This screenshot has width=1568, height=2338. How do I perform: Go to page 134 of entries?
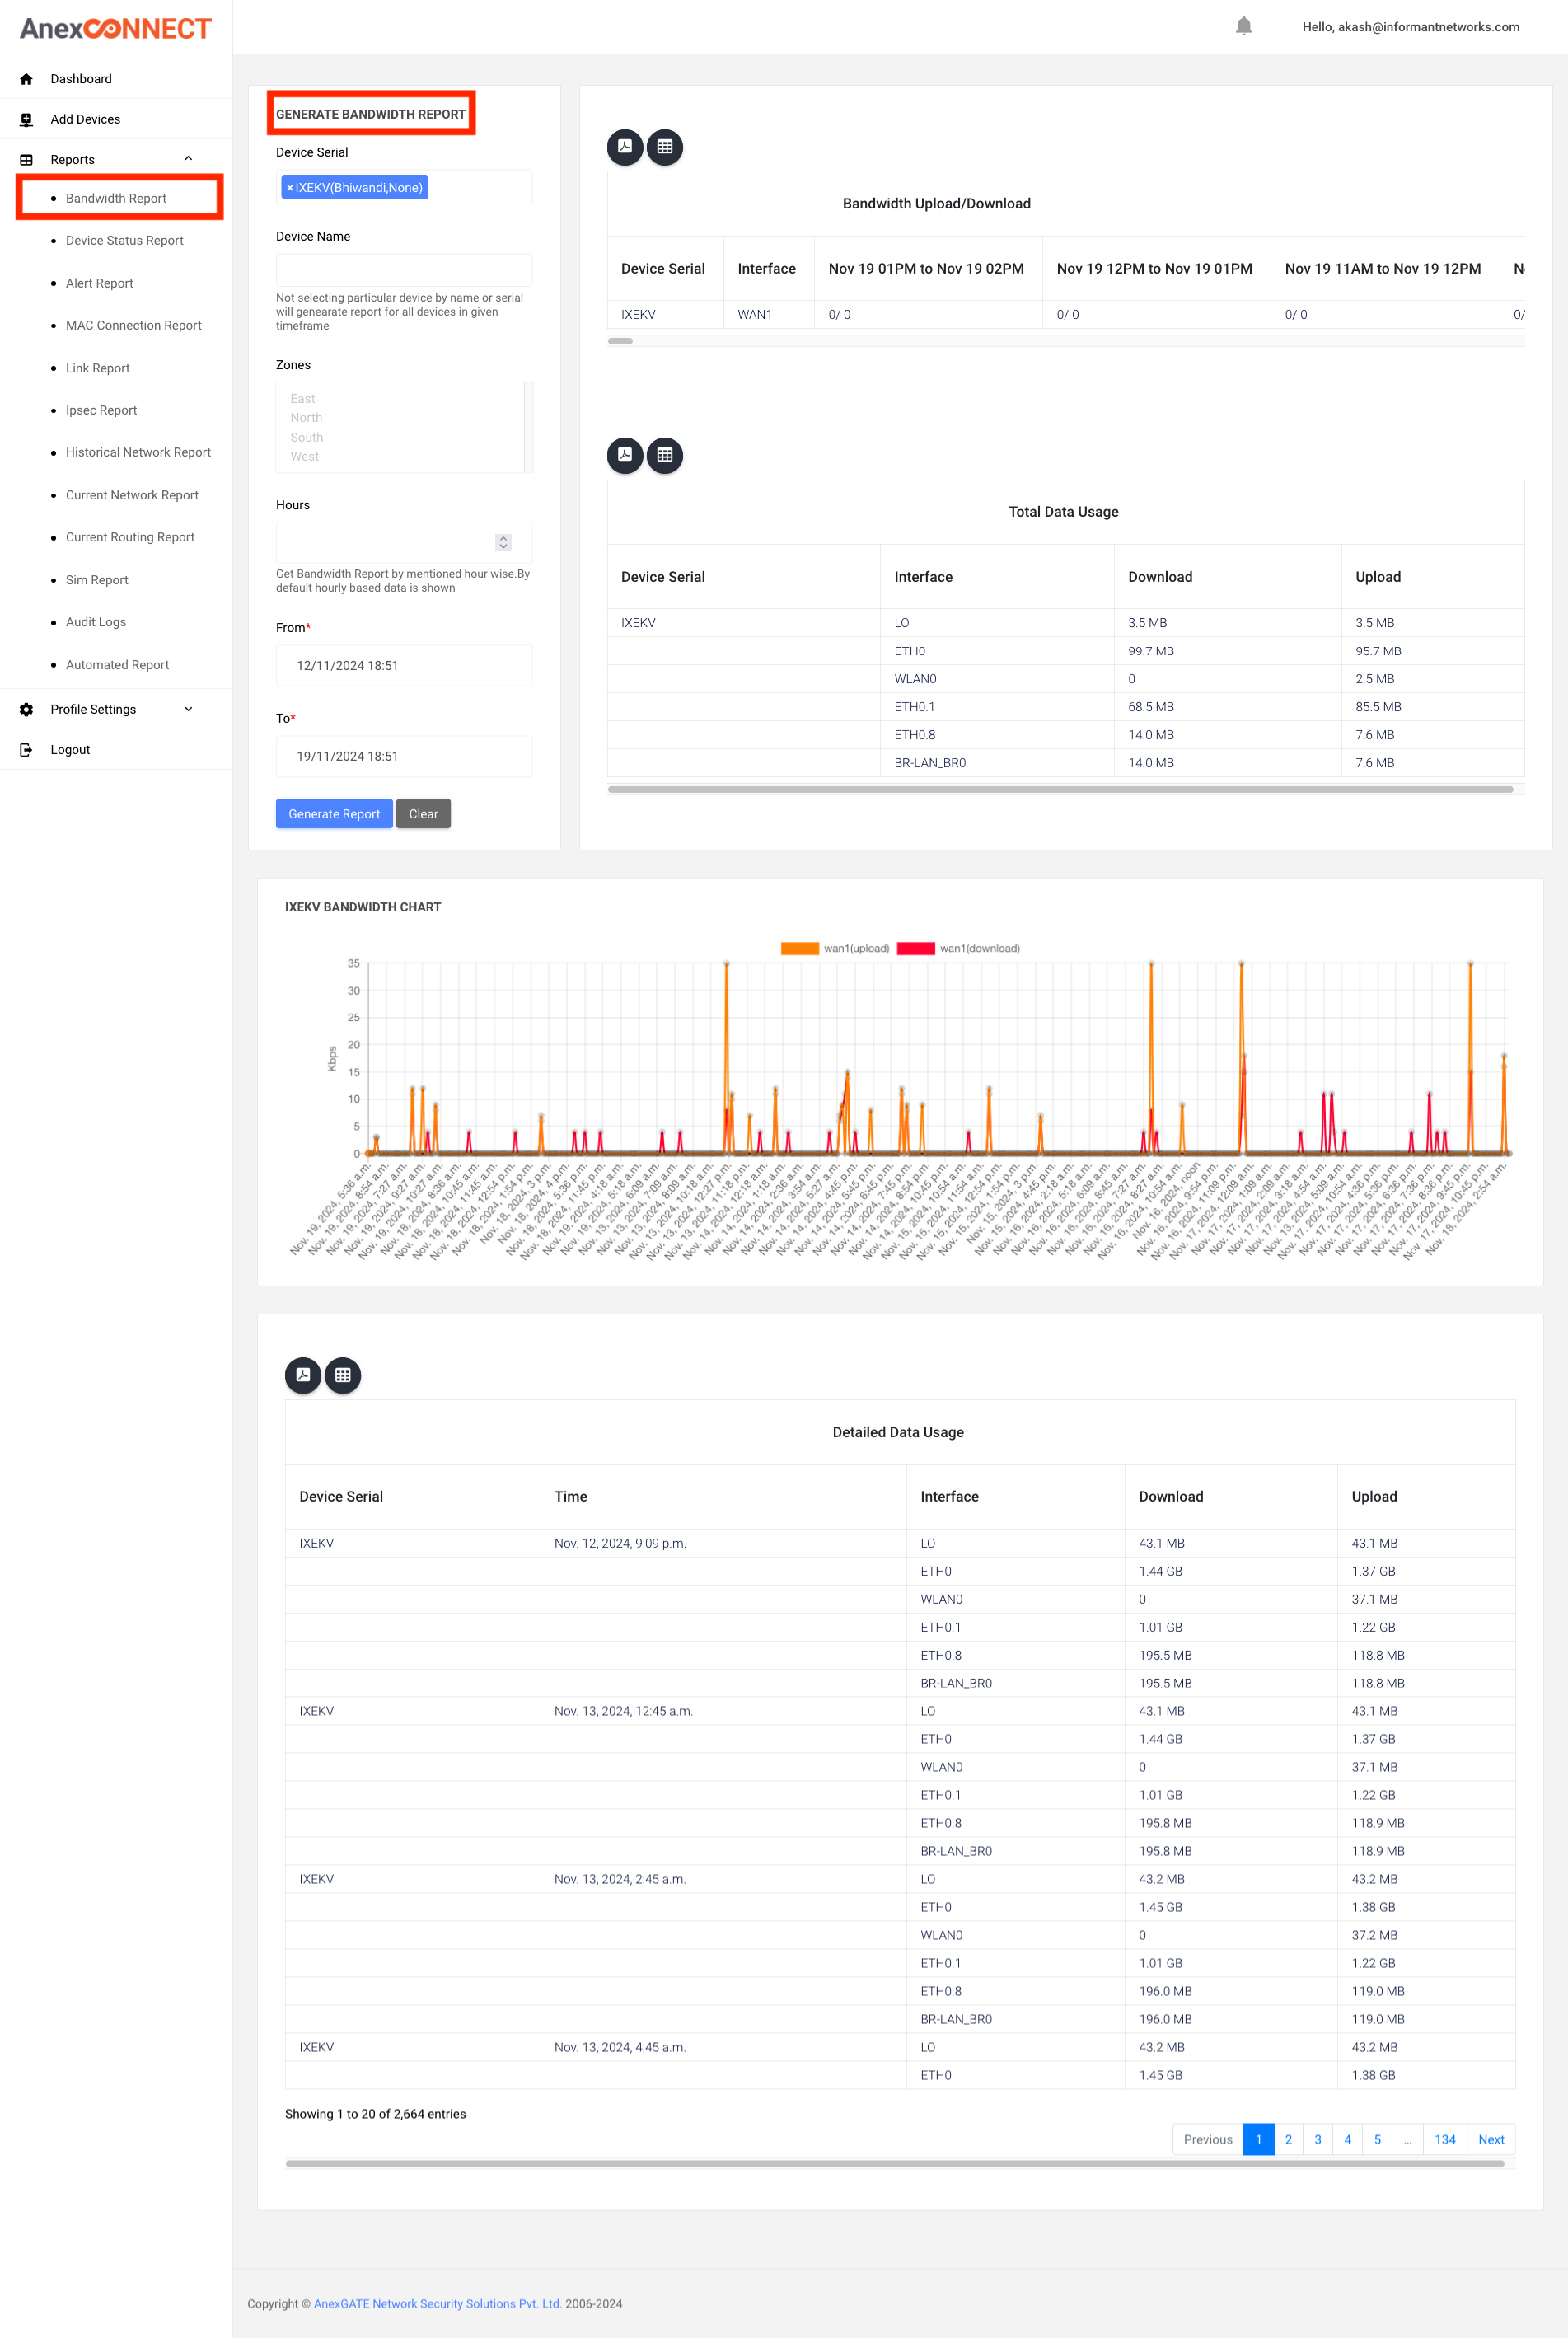click(1444, 2139)
